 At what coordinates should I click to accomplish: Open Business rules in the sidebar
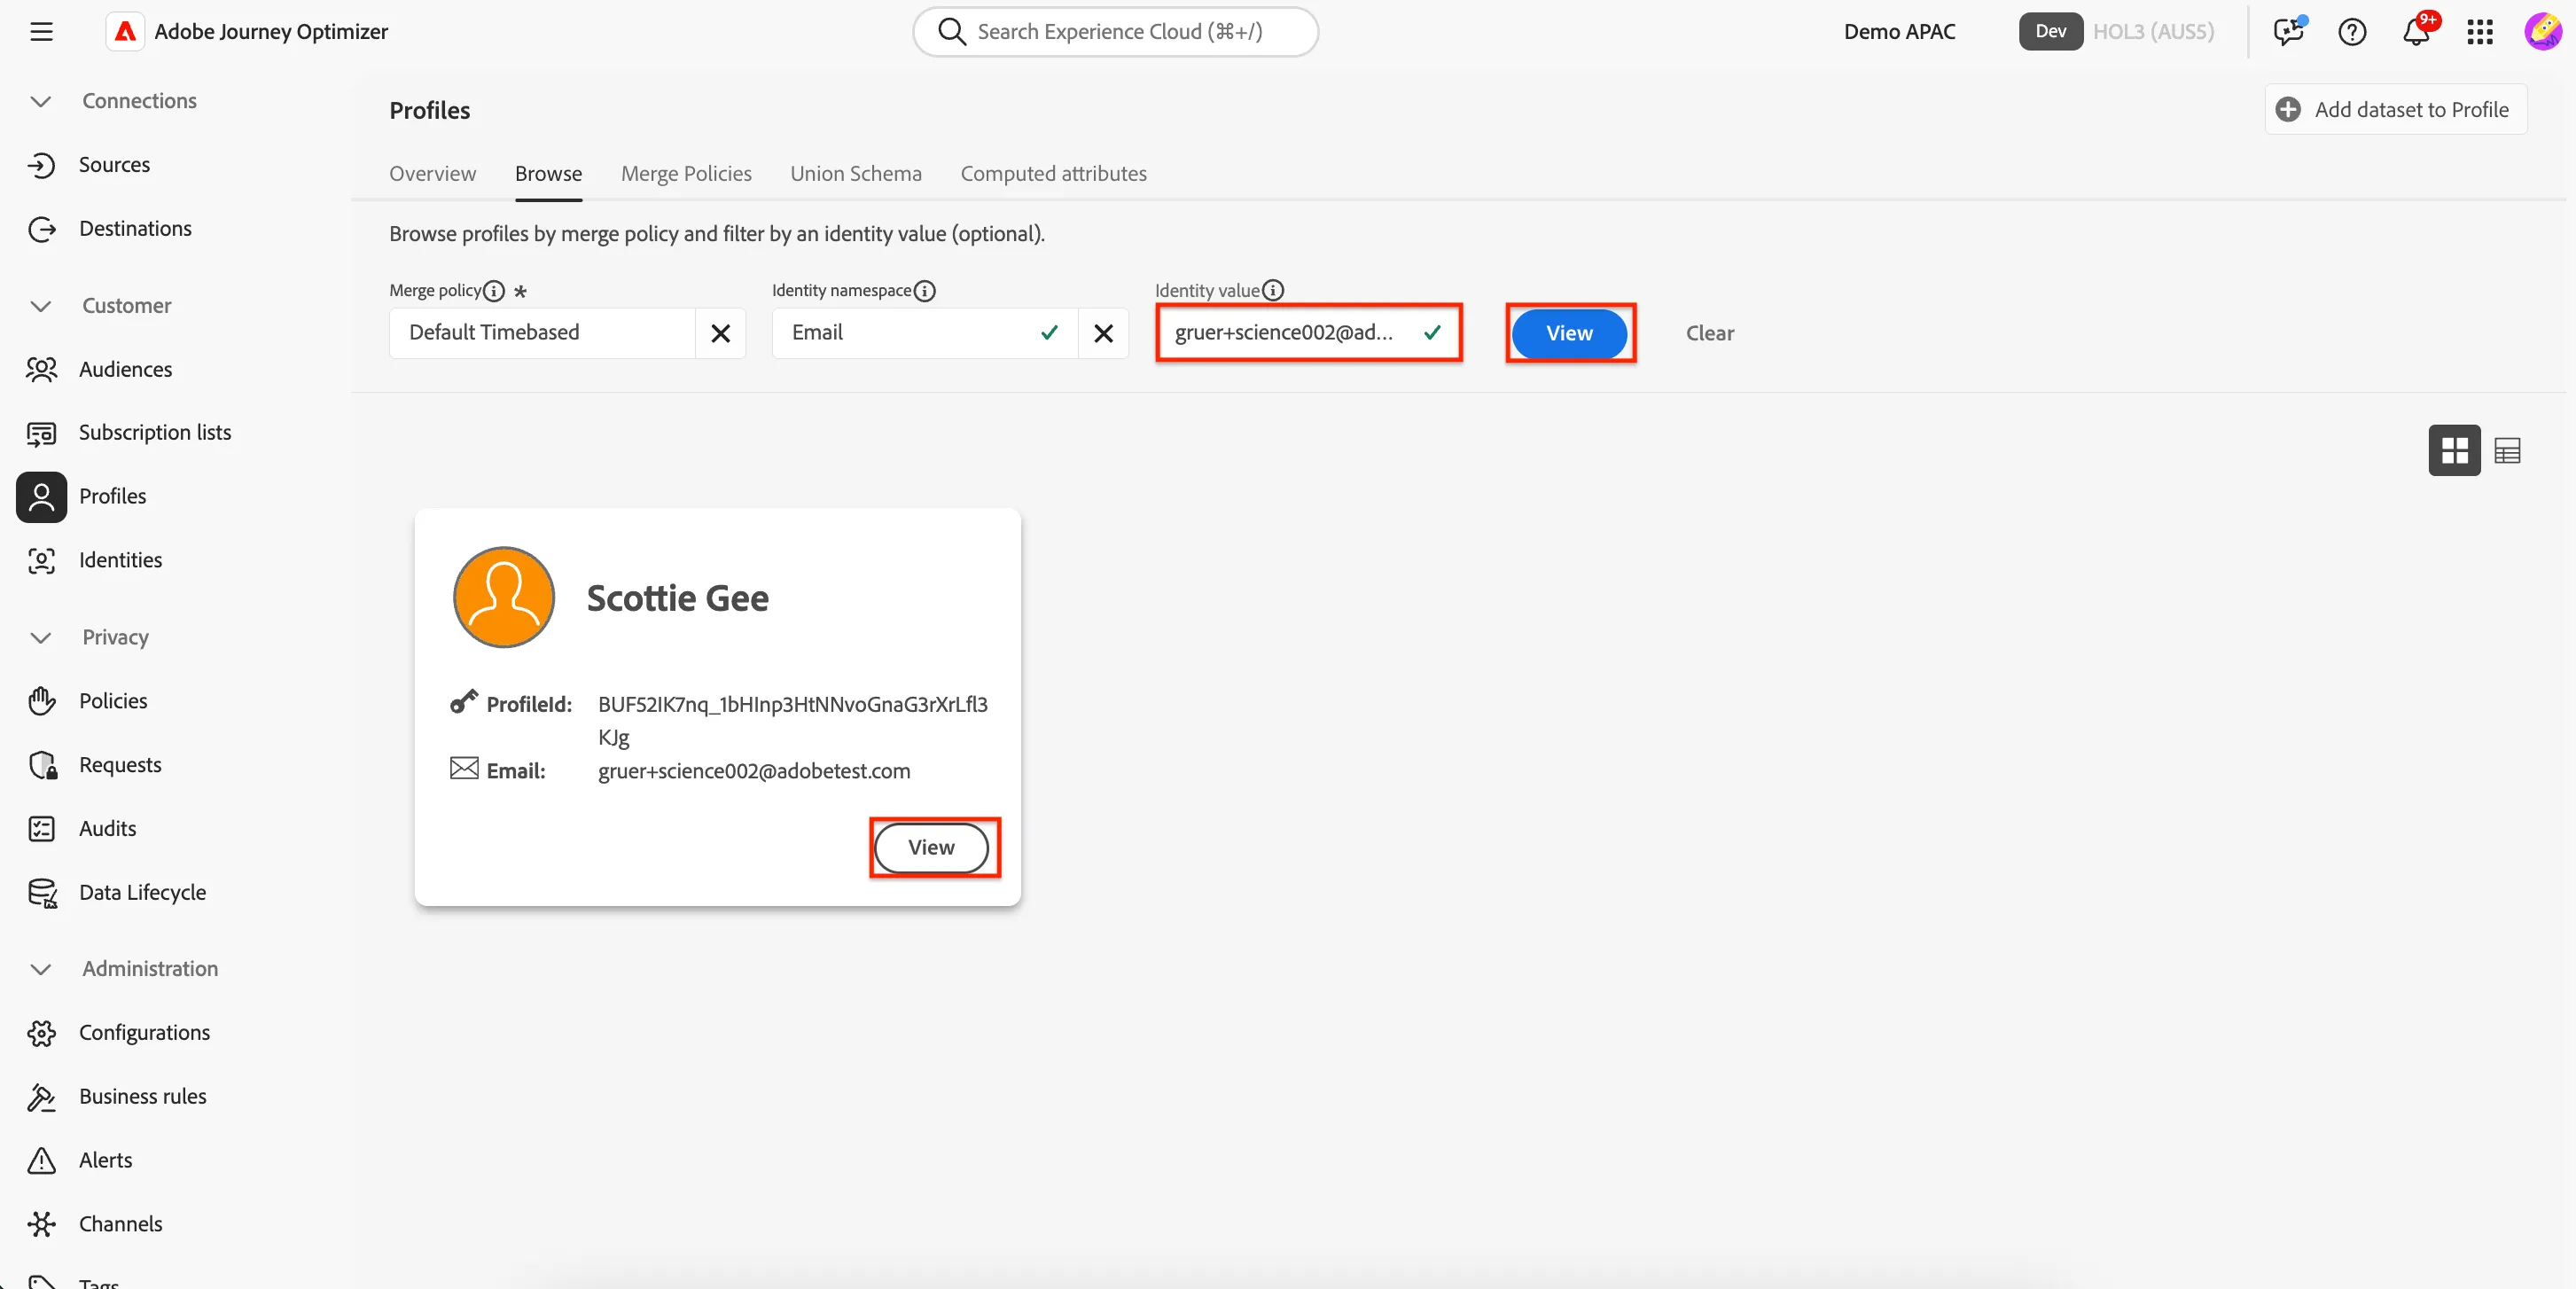click(x=142, y=1096)
